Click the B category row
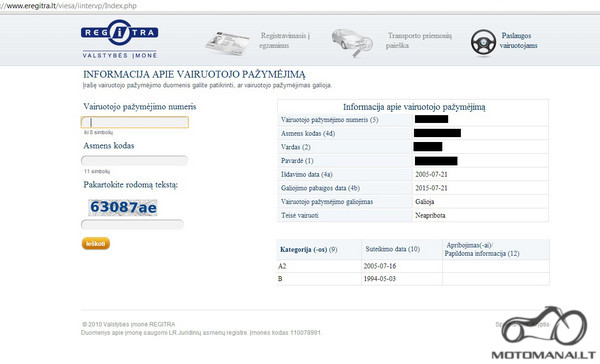The height and width of the screenshot is (364, 600). tap(413, 279)
